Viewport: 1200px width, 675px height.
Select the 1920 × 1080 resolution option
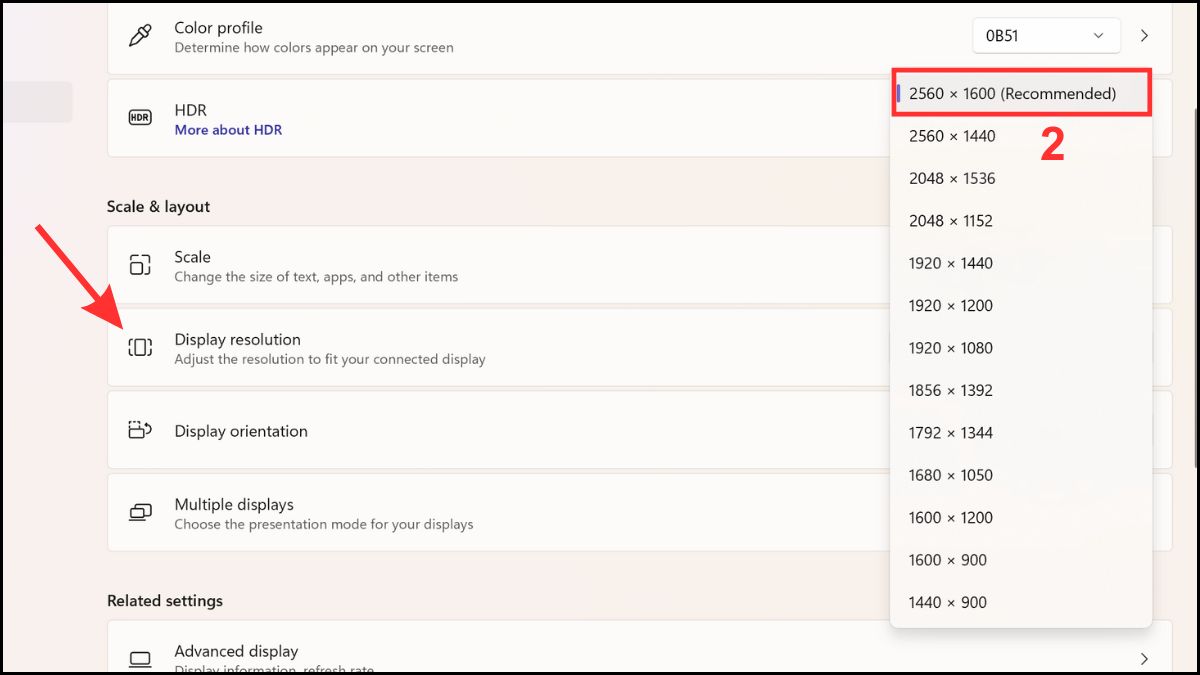pos(950,348)
